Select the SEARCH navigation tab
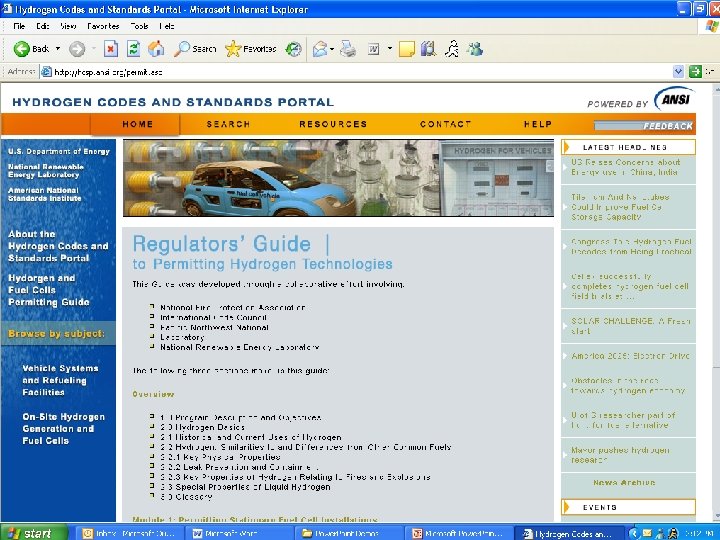Image resolution: width=720 pixels, height=540 pixels. click(x=228, y=124)
